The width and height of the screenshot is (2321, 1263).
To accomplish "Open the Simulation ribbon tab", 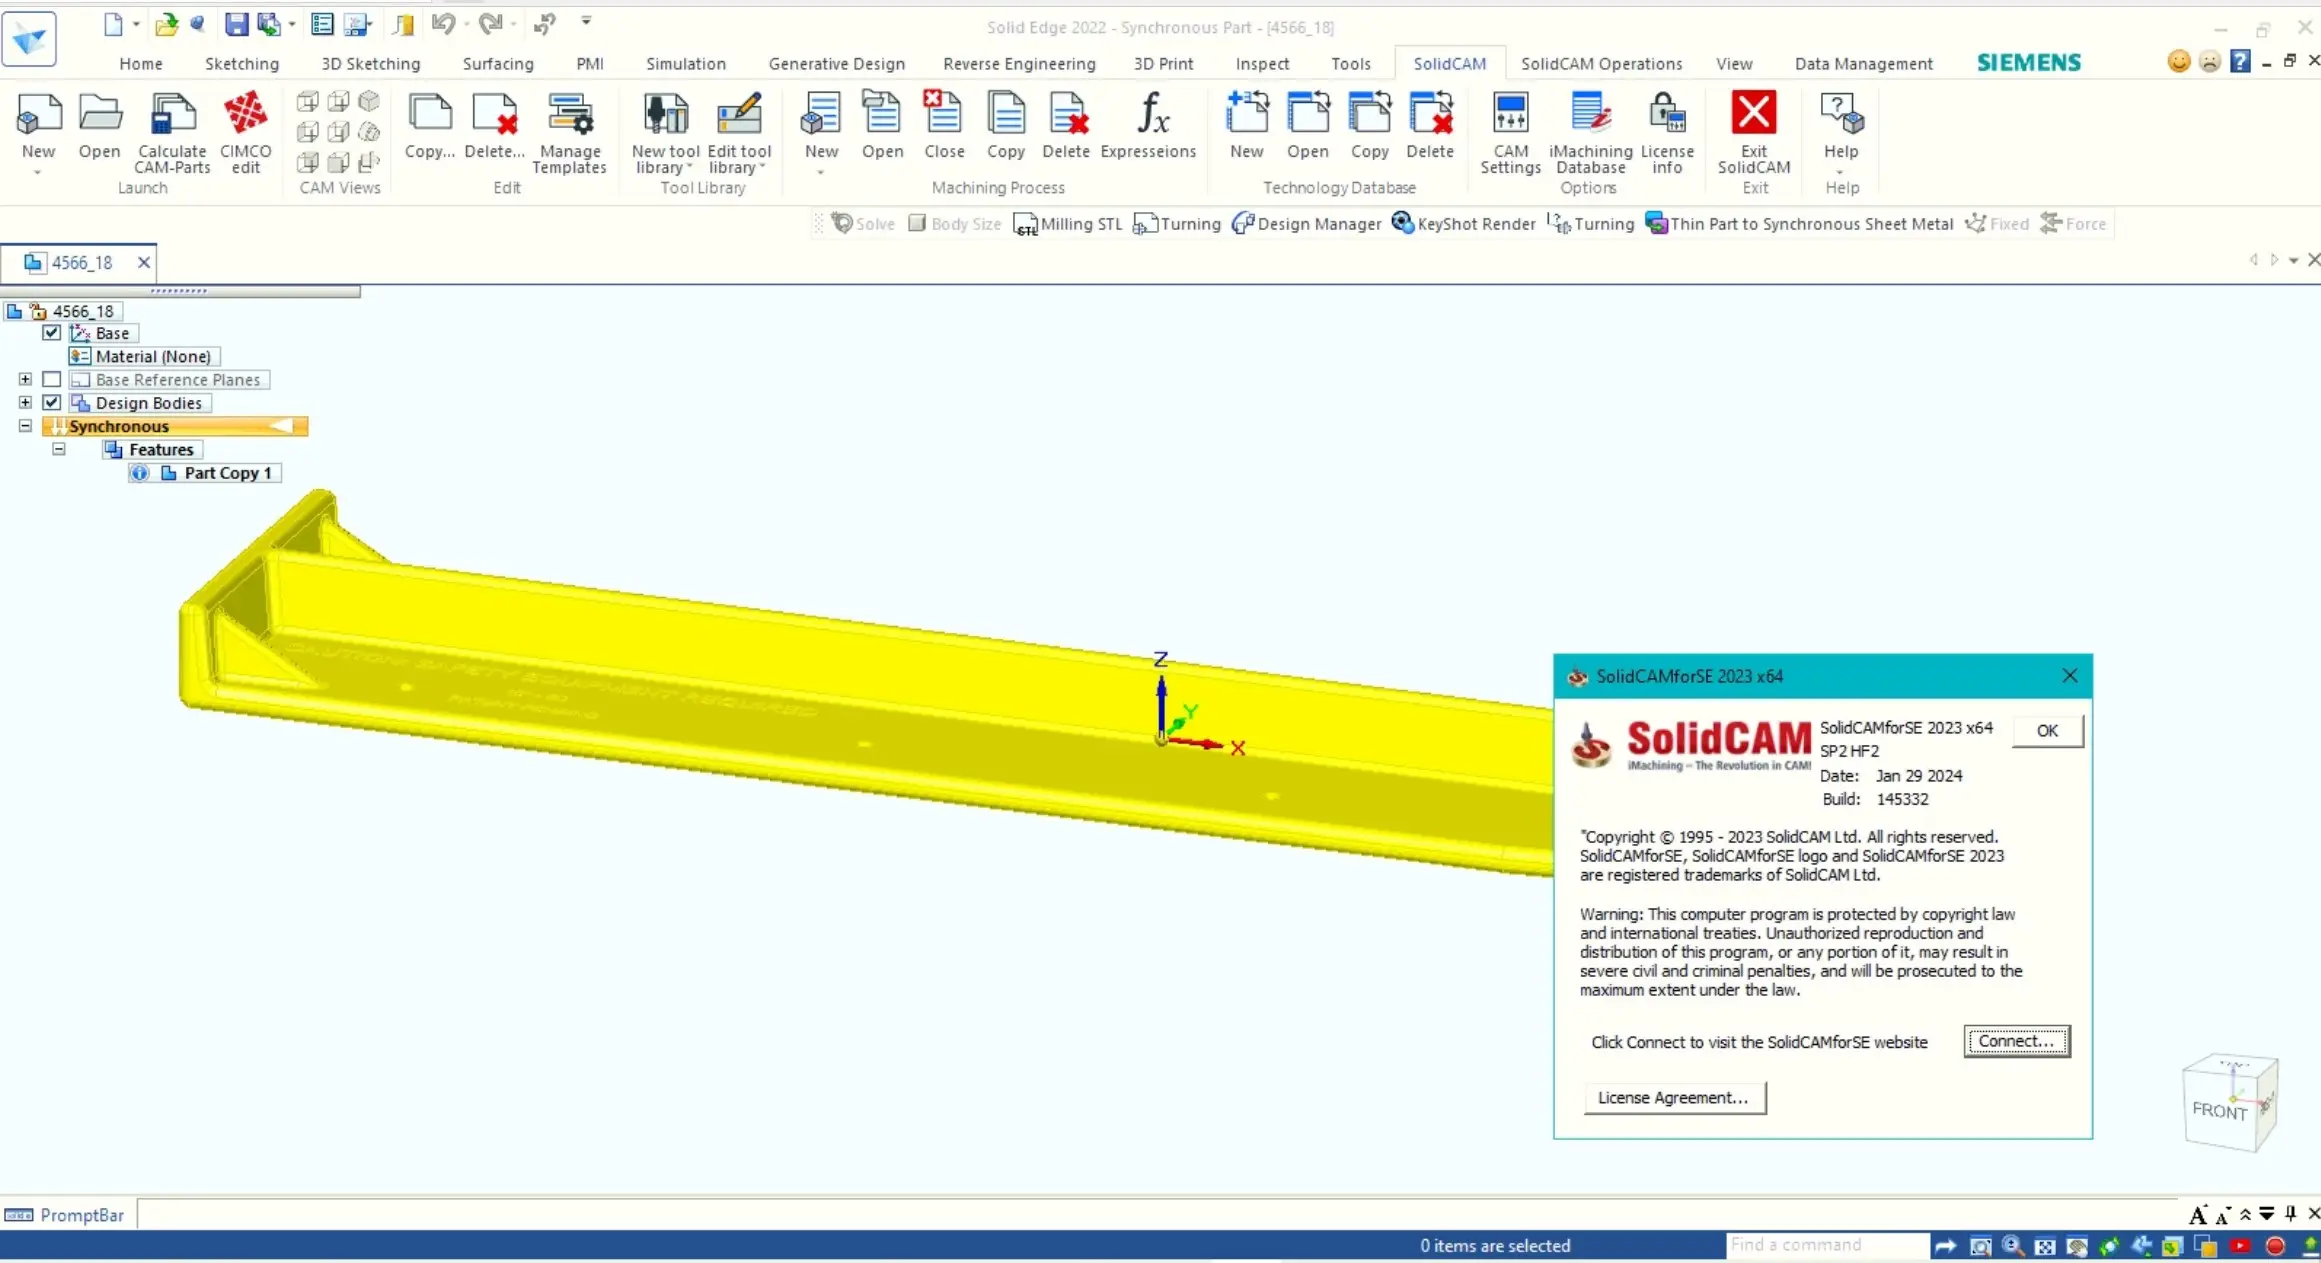I will tap(685, 64).
